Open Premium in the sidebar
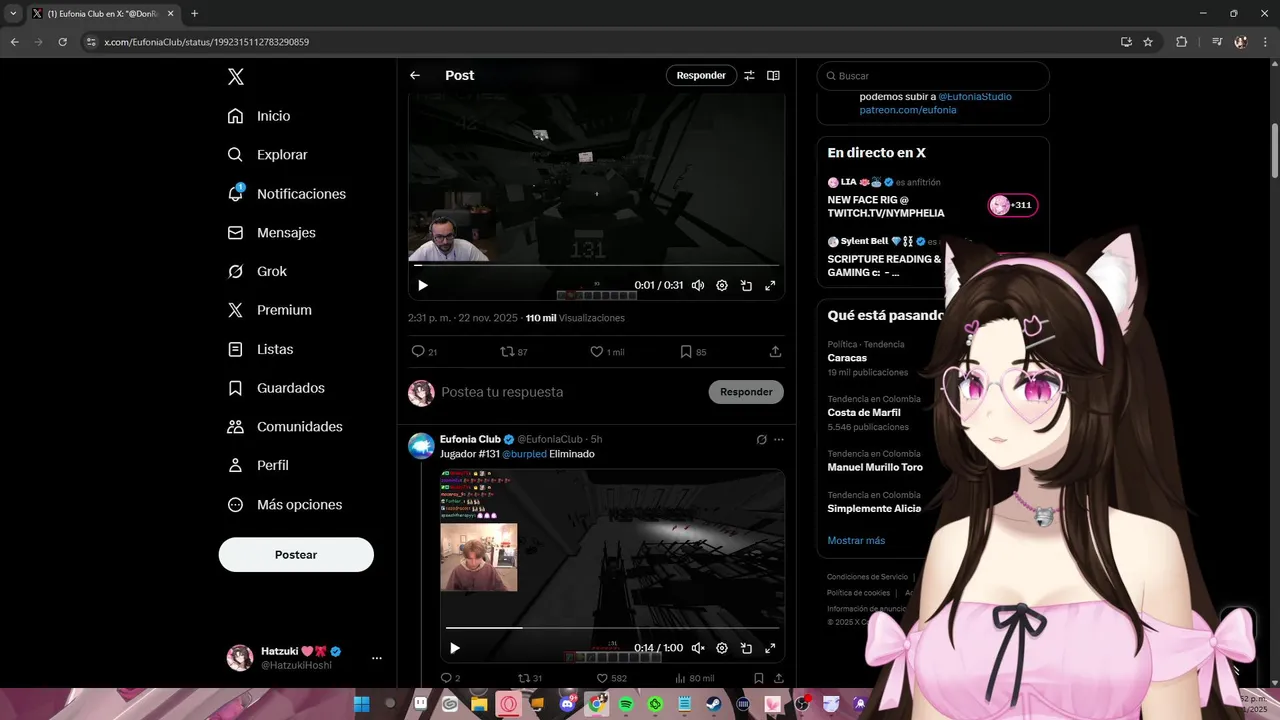 (269, 310)
